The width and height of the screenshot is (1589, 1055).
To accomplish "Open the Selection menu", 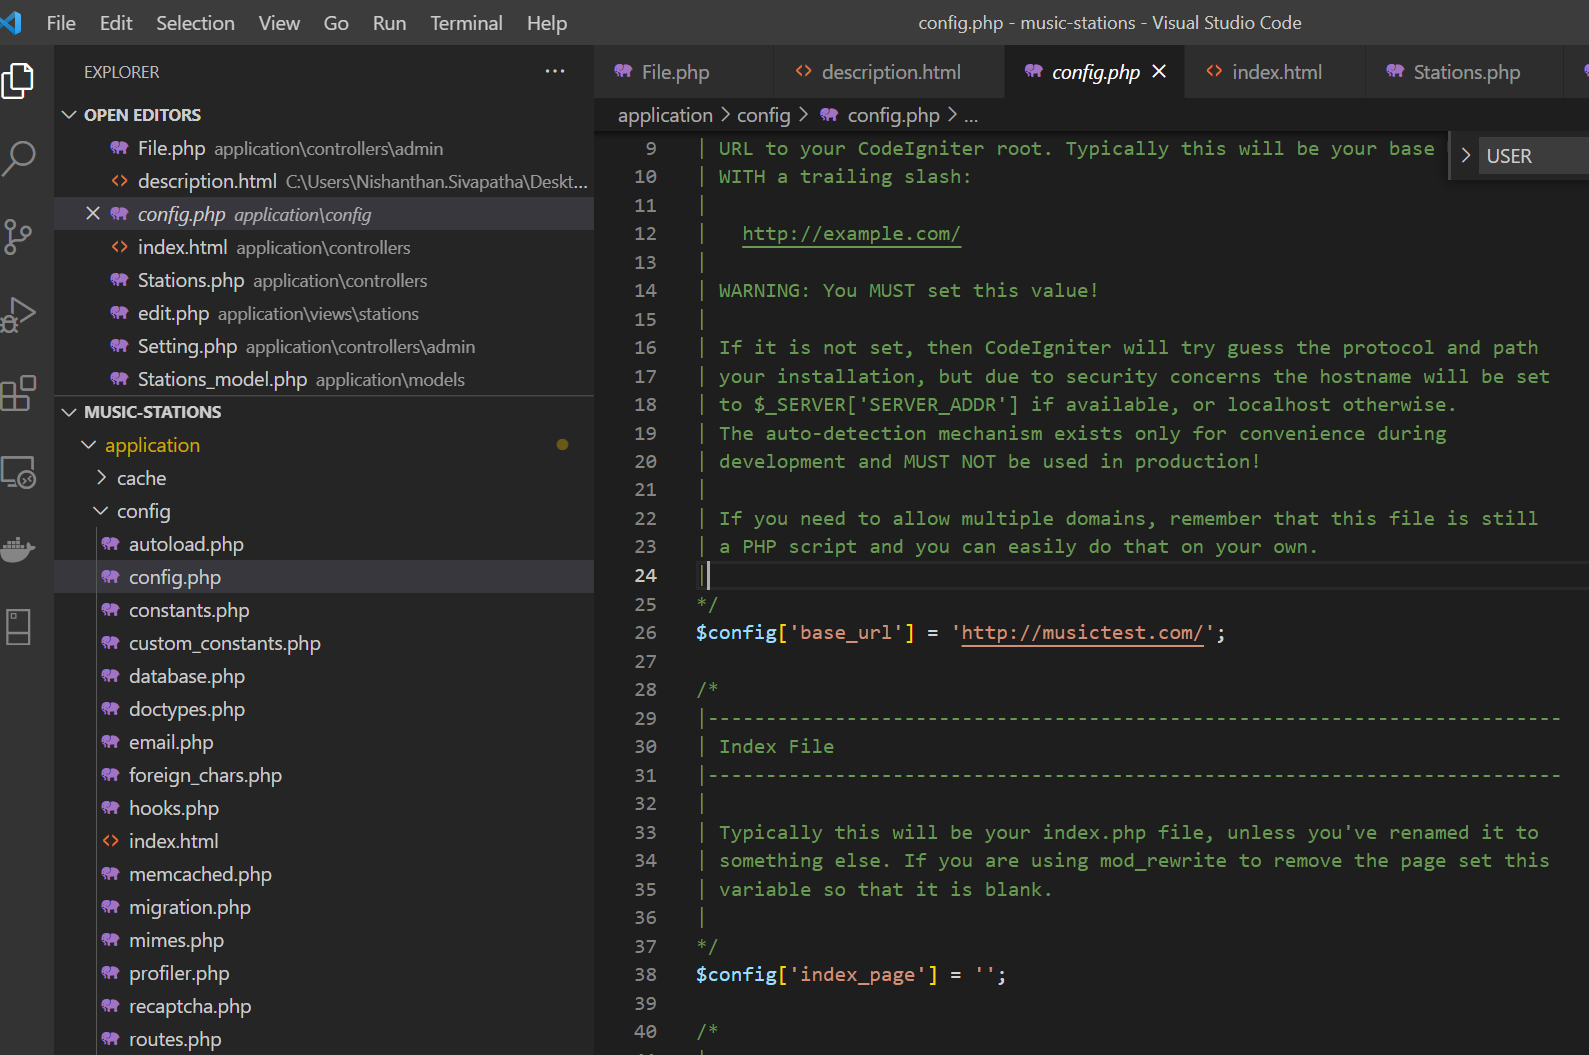I will [195, 22].
